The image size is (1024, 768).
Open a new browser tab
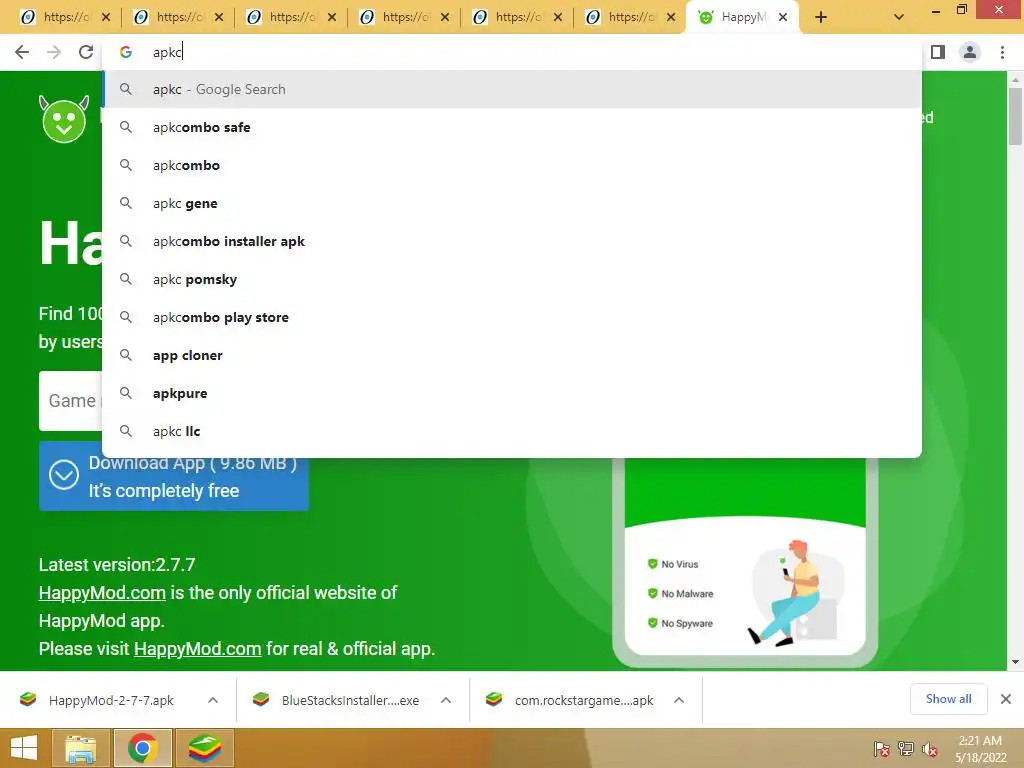pos(821,18)
